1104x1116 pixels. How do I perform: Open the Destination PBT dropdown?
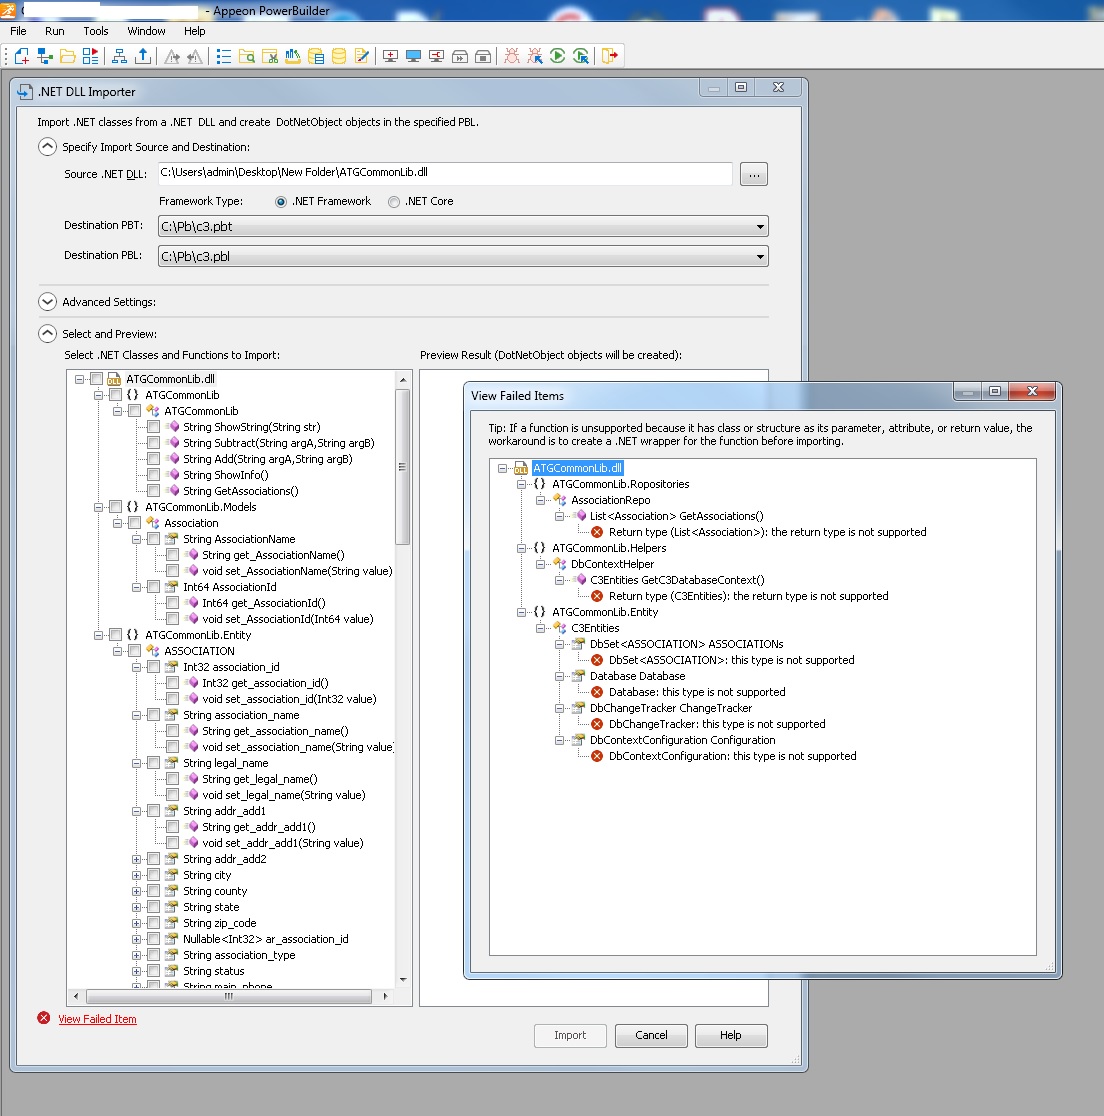tap(761, 227)
